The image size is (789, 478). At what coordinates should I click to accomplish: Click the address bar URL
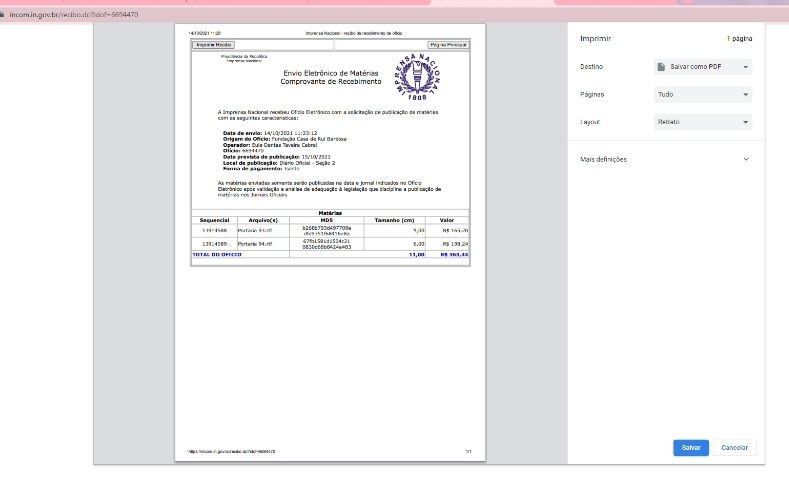point(73,15)
